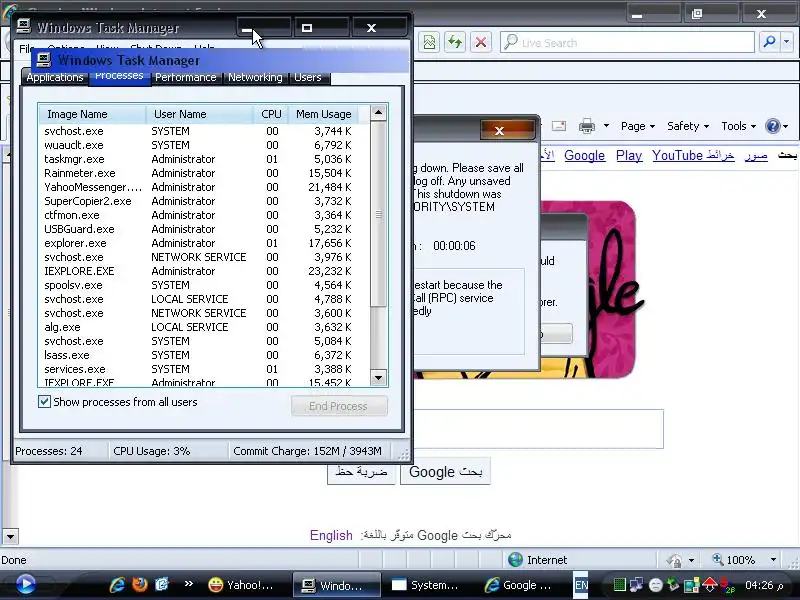Click the Read Mail envelope icon

pyautogui.click(x=559, y=126)
